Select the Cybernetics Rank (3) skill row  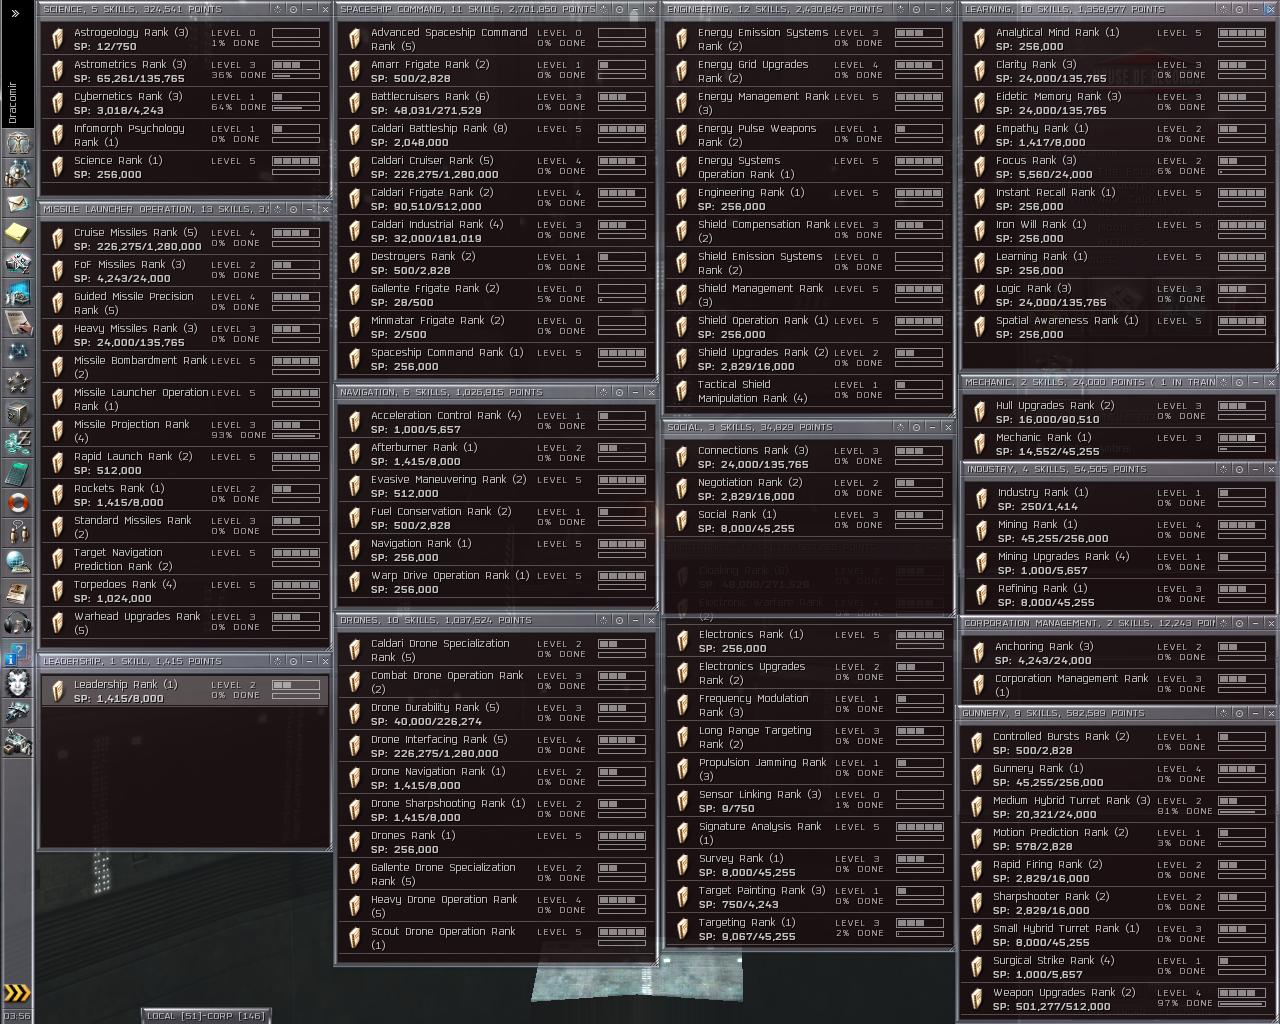(x=185, y=103)
